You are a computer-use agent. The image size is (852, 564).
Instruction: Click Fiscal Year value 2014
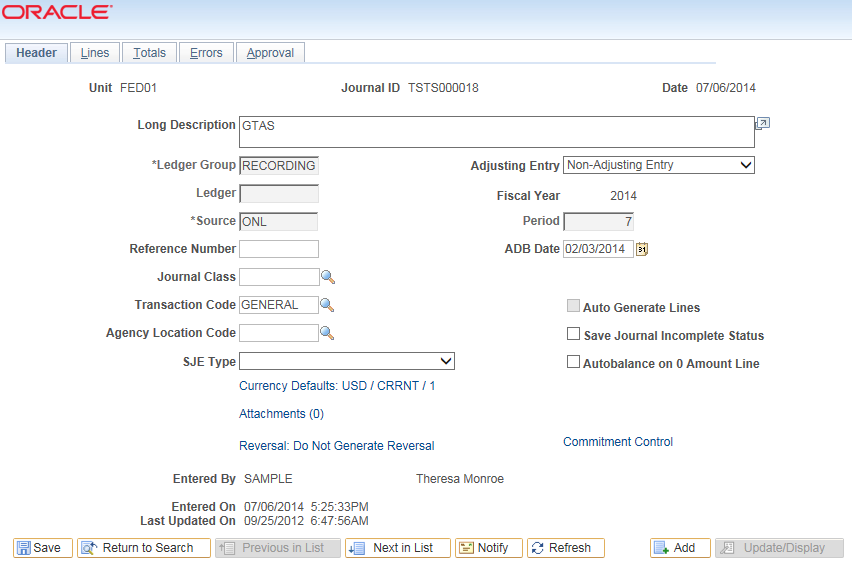click(x=623, y=196)
